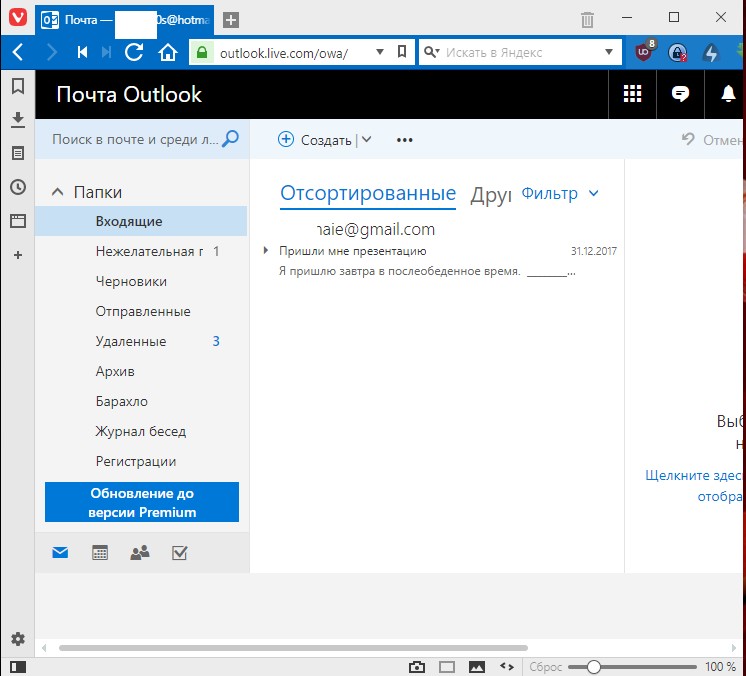This screenshot has height=676, width=746.
Task: Expand the email conversation triangle
Action: click(x=266, y=250)
